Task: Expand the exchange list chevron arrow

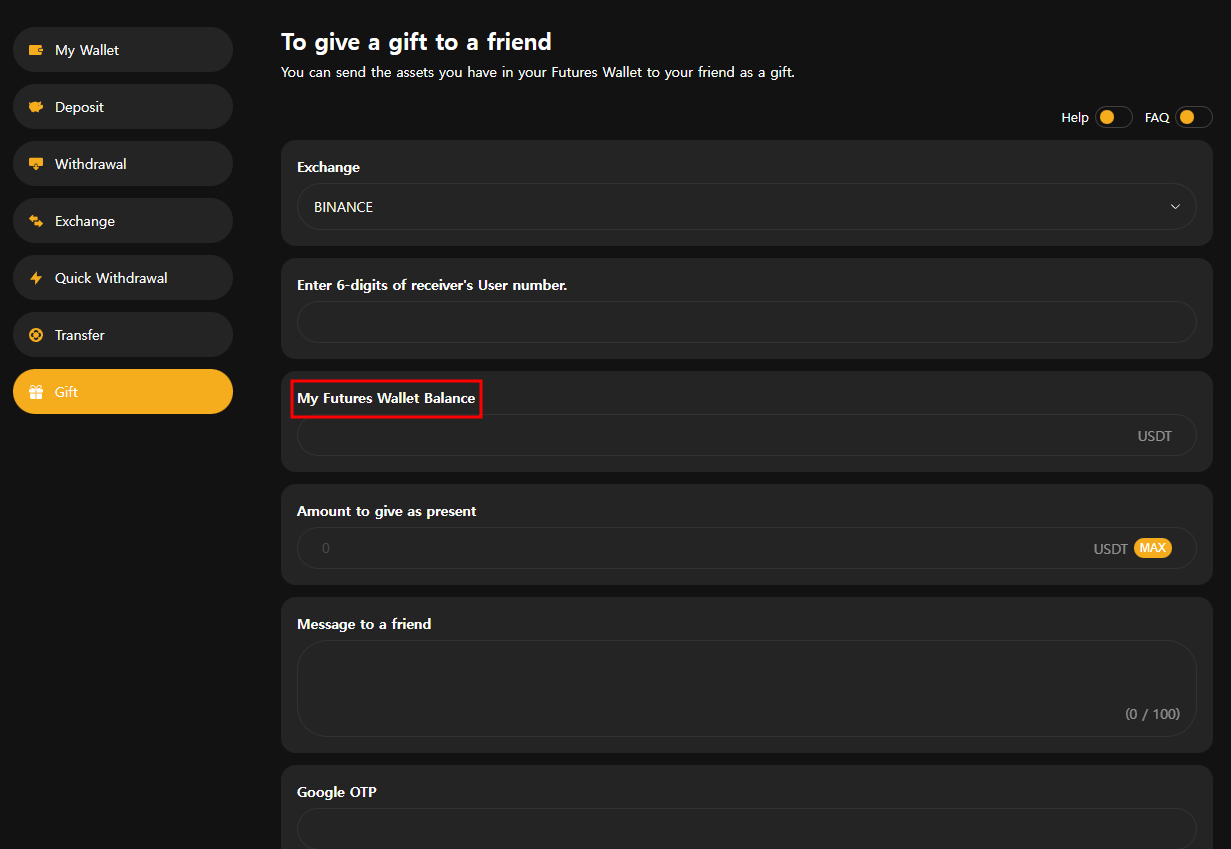Action: pos(1175,207)
